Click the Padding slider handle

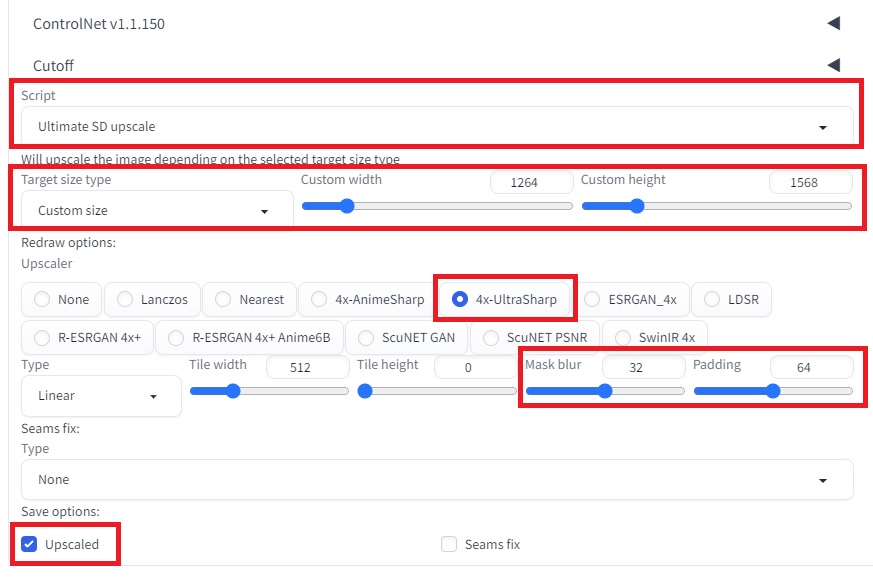coord(773,391)
